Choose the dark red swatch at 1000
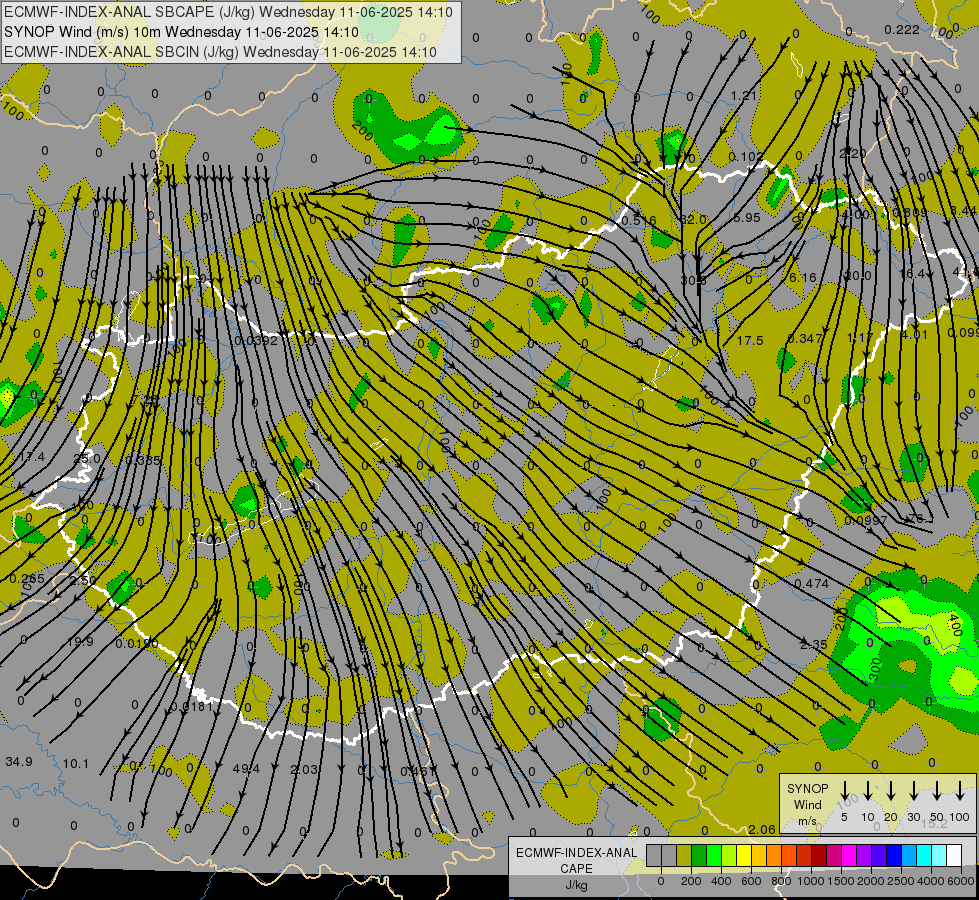 pos(819,856)
